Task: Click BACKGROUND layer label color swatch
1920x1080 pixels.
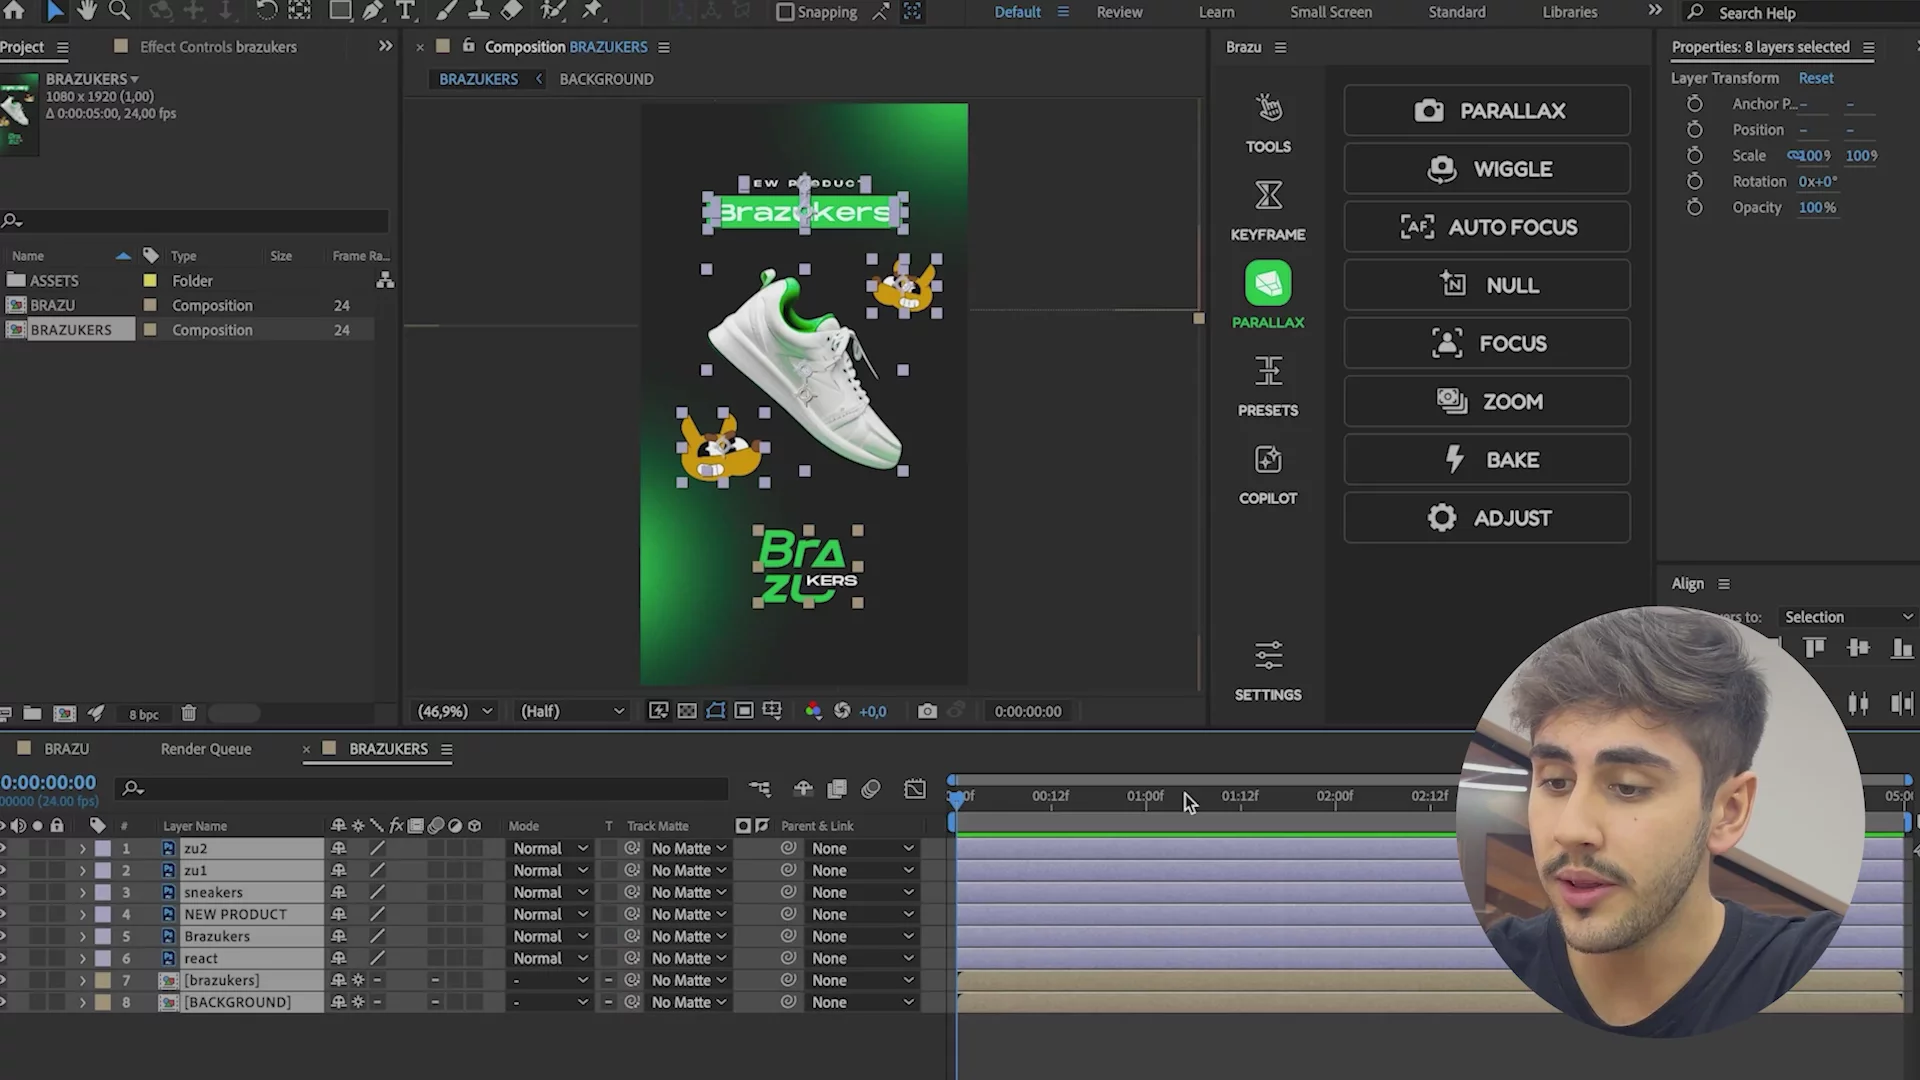Action: tap(103, 1002)
